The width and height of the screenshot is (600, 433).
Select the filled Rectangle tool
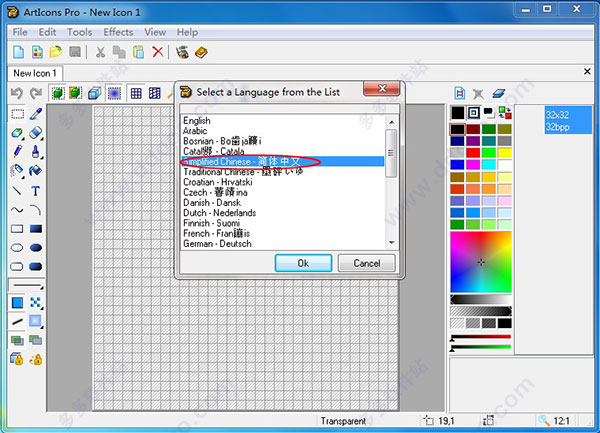36,229
